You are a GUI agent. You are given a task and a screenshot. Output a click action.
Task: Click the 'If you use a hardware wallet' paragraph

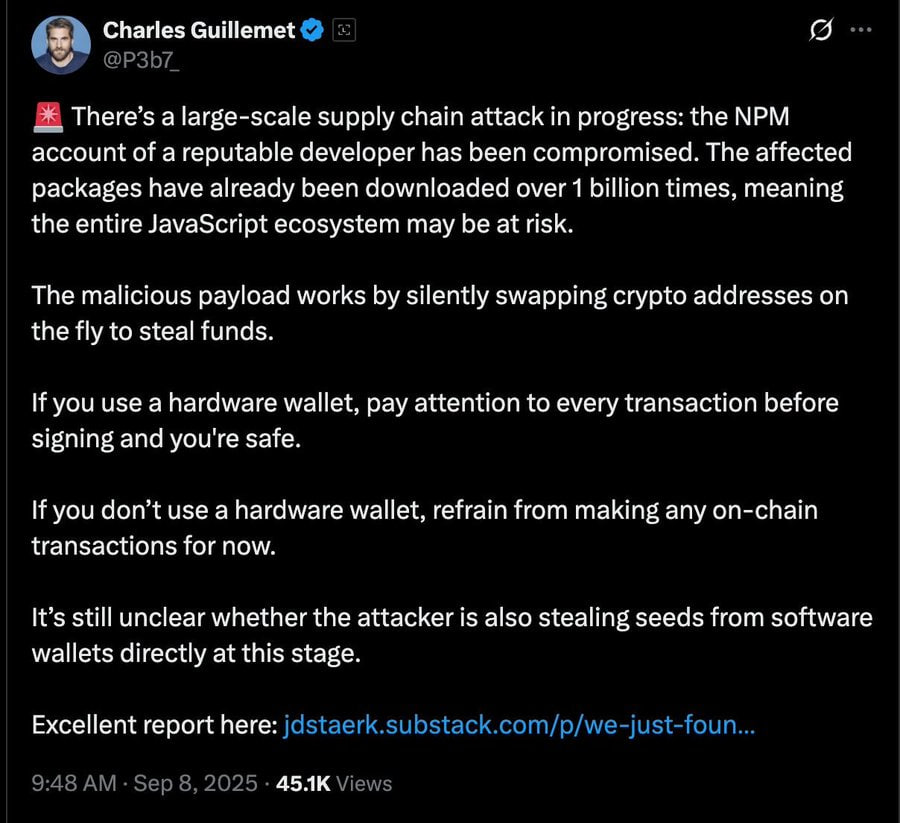pos(435,421)
